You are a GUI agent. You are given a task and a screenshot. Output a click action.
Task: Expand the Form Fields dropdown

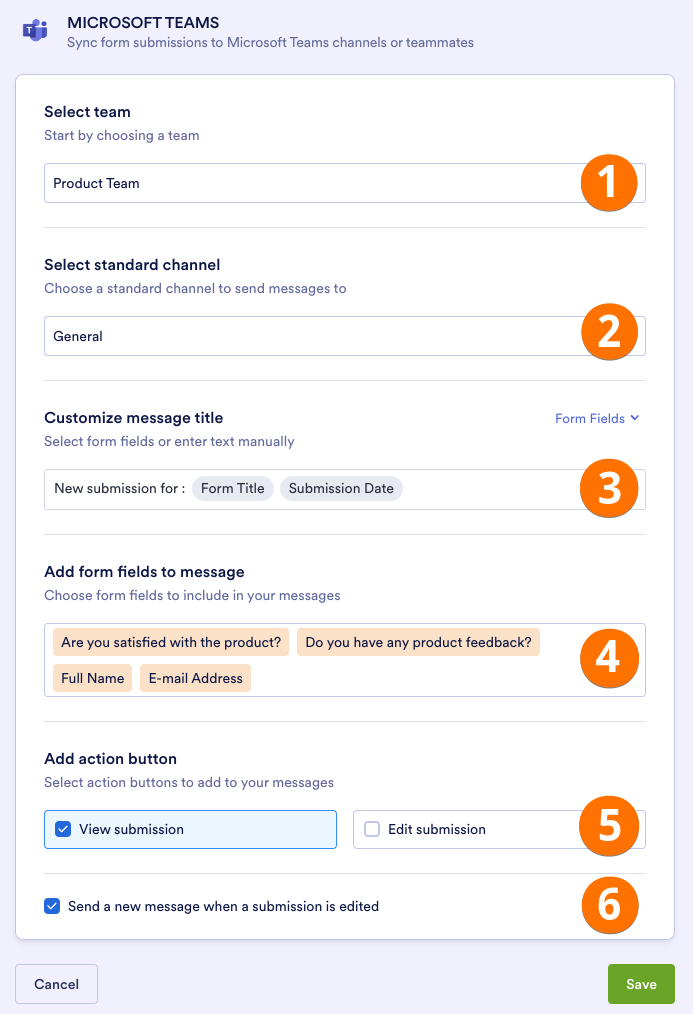tap(597, 419)
